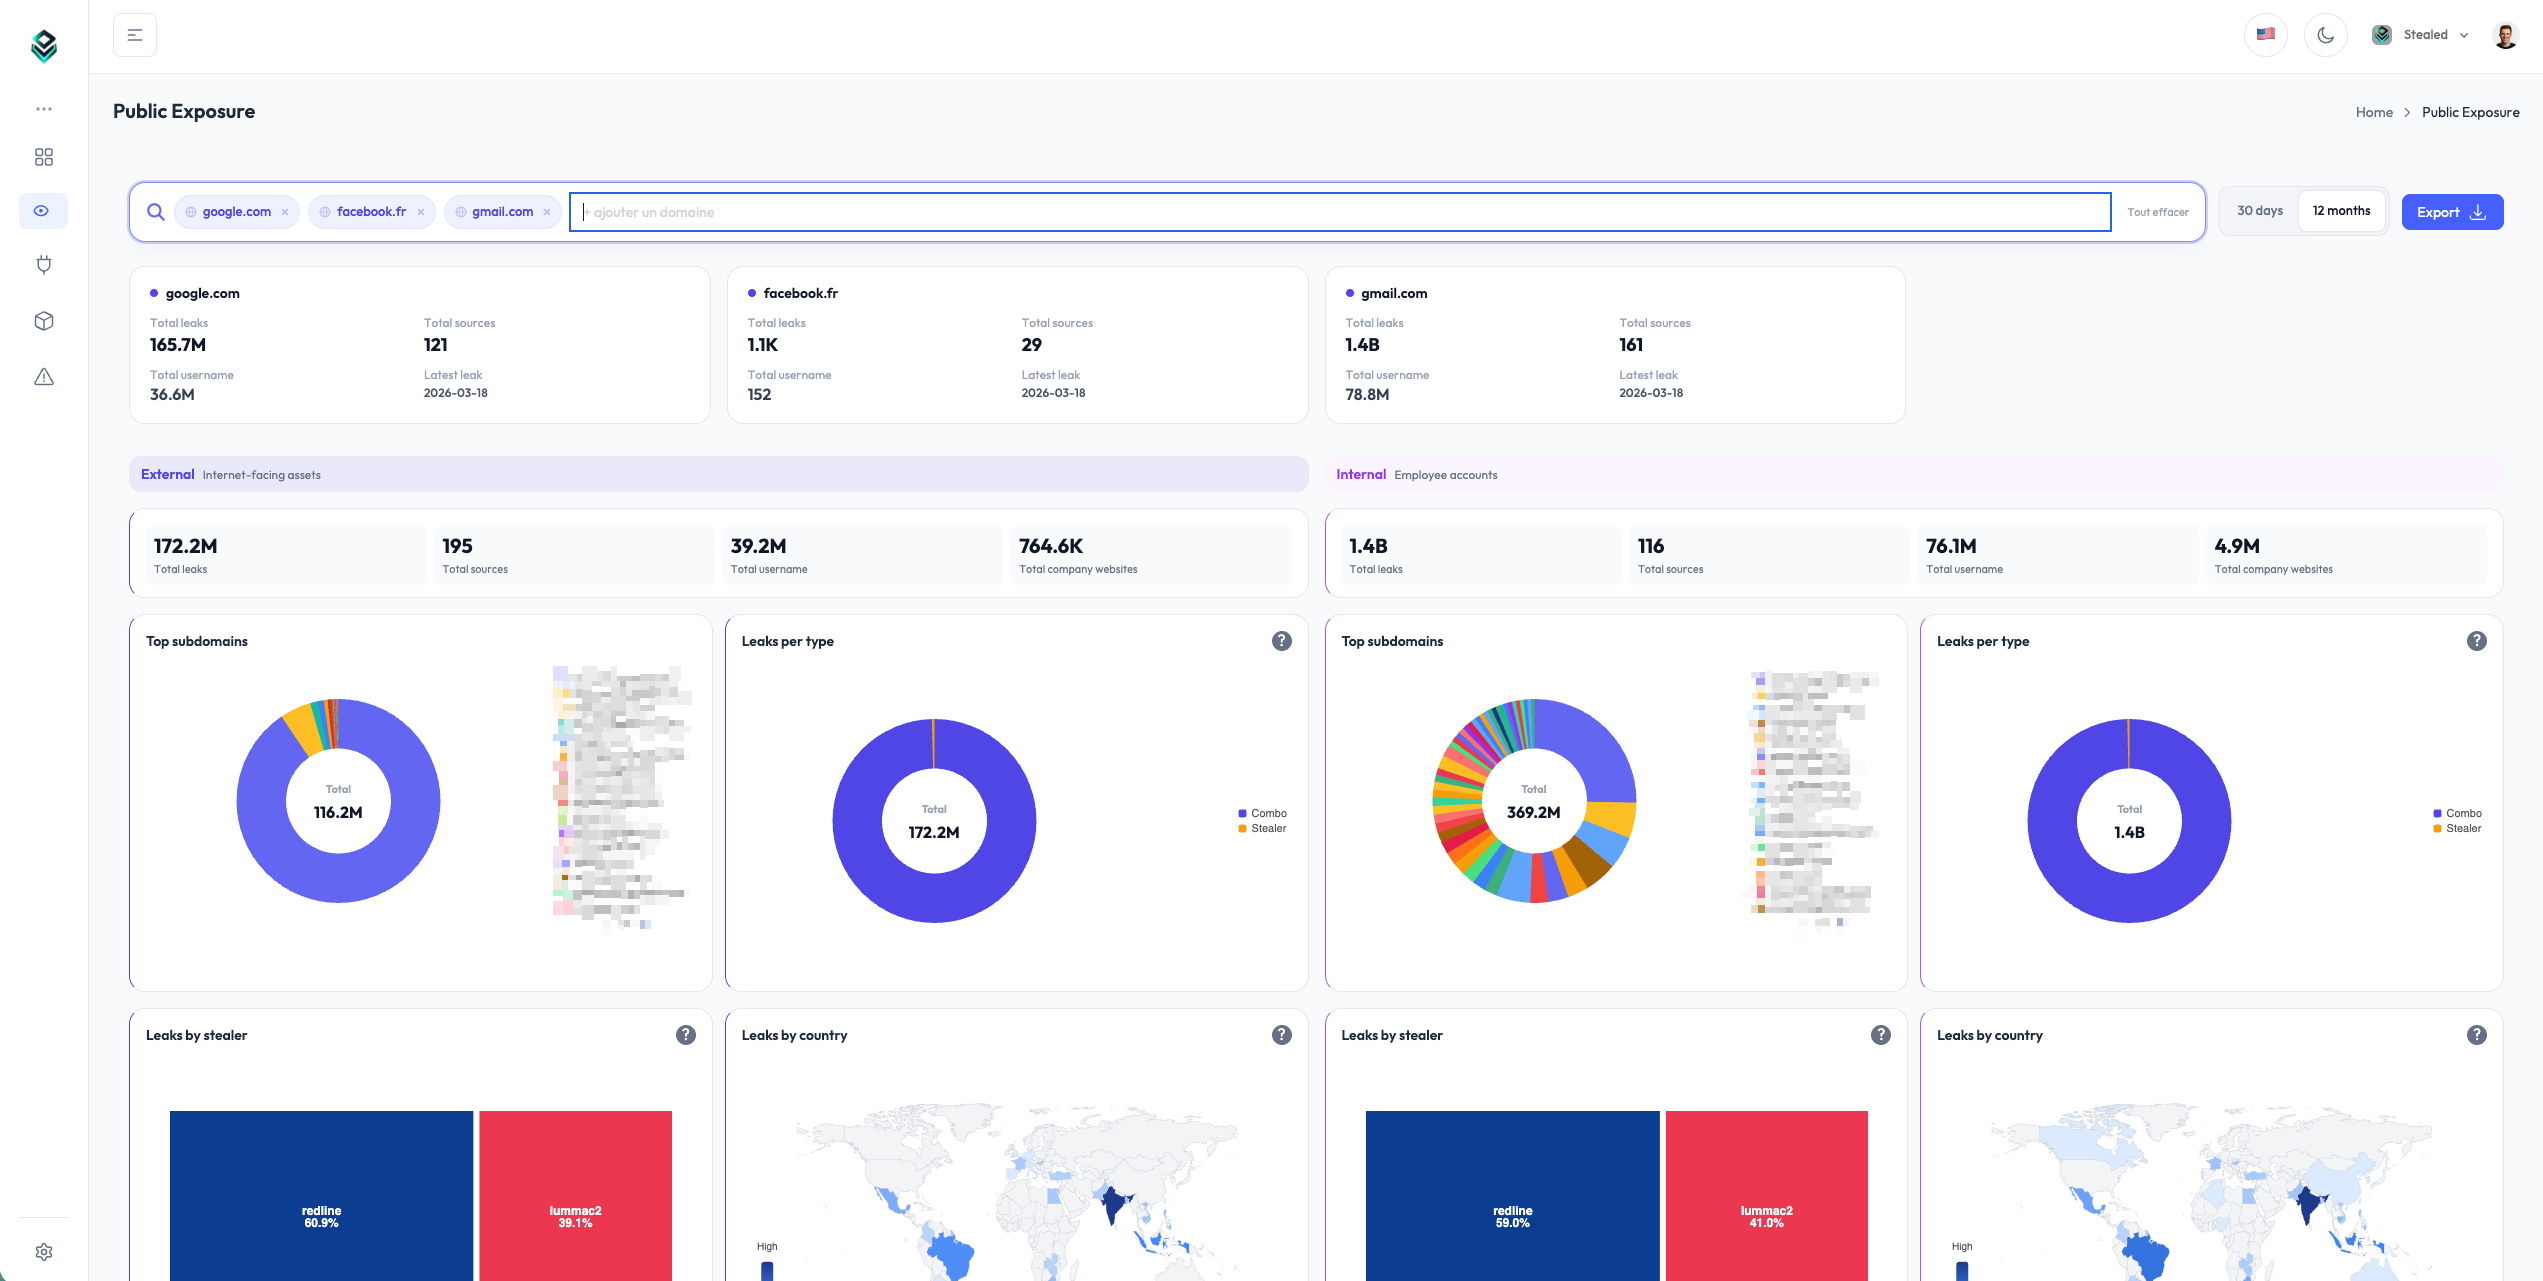Click the three-dots sidebar icon

pos(44,109)
